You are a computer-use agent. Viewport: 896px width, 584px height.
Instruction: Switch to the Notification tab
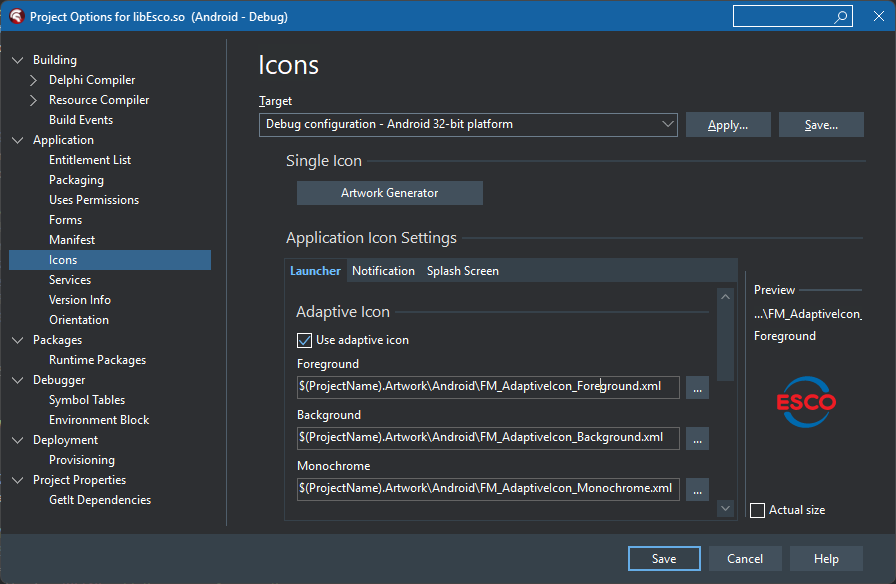[383, 271]
